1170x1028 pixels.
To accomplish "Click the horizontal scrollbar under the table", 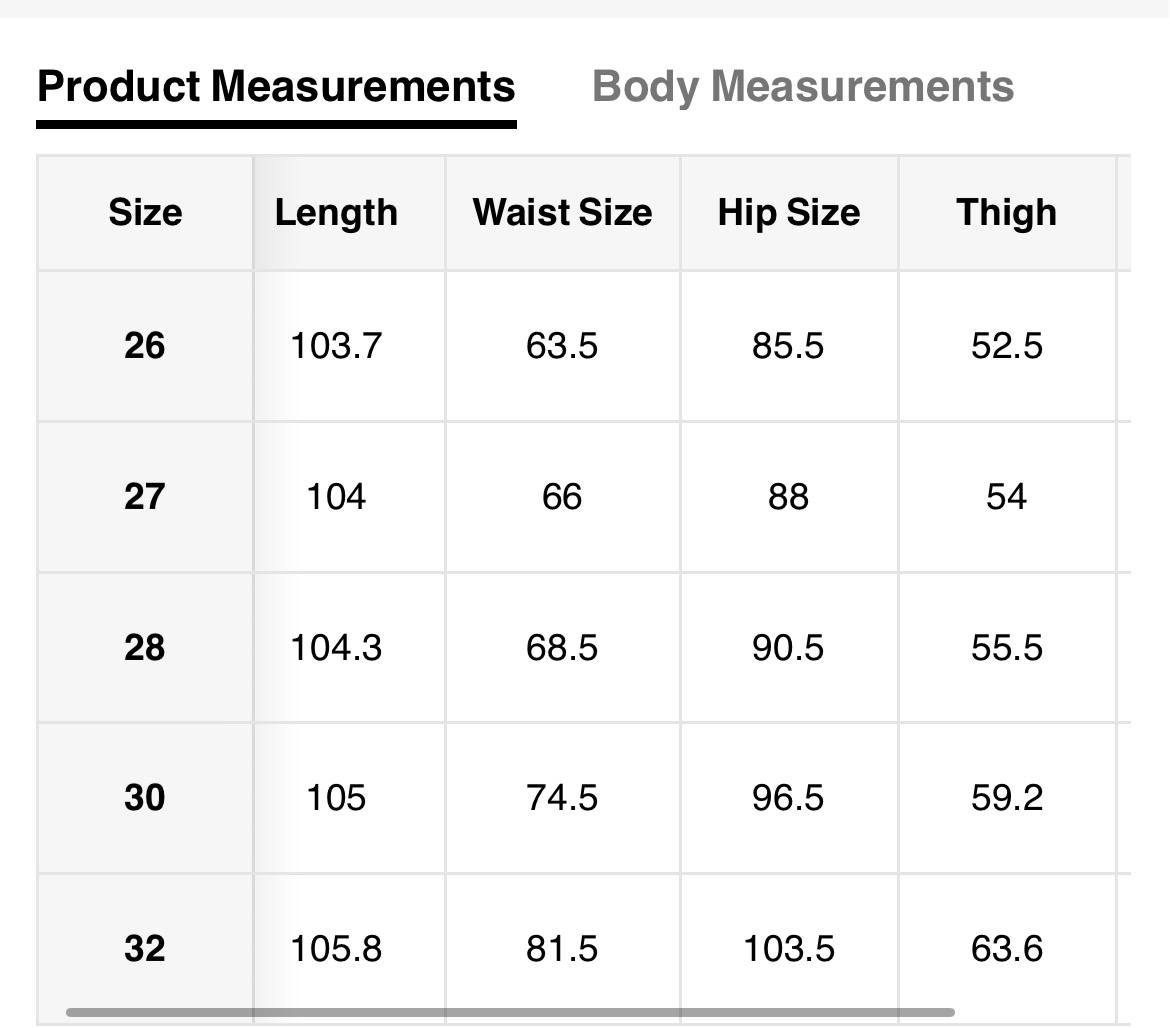I will pyautogui.click(x=510, y=1012).
